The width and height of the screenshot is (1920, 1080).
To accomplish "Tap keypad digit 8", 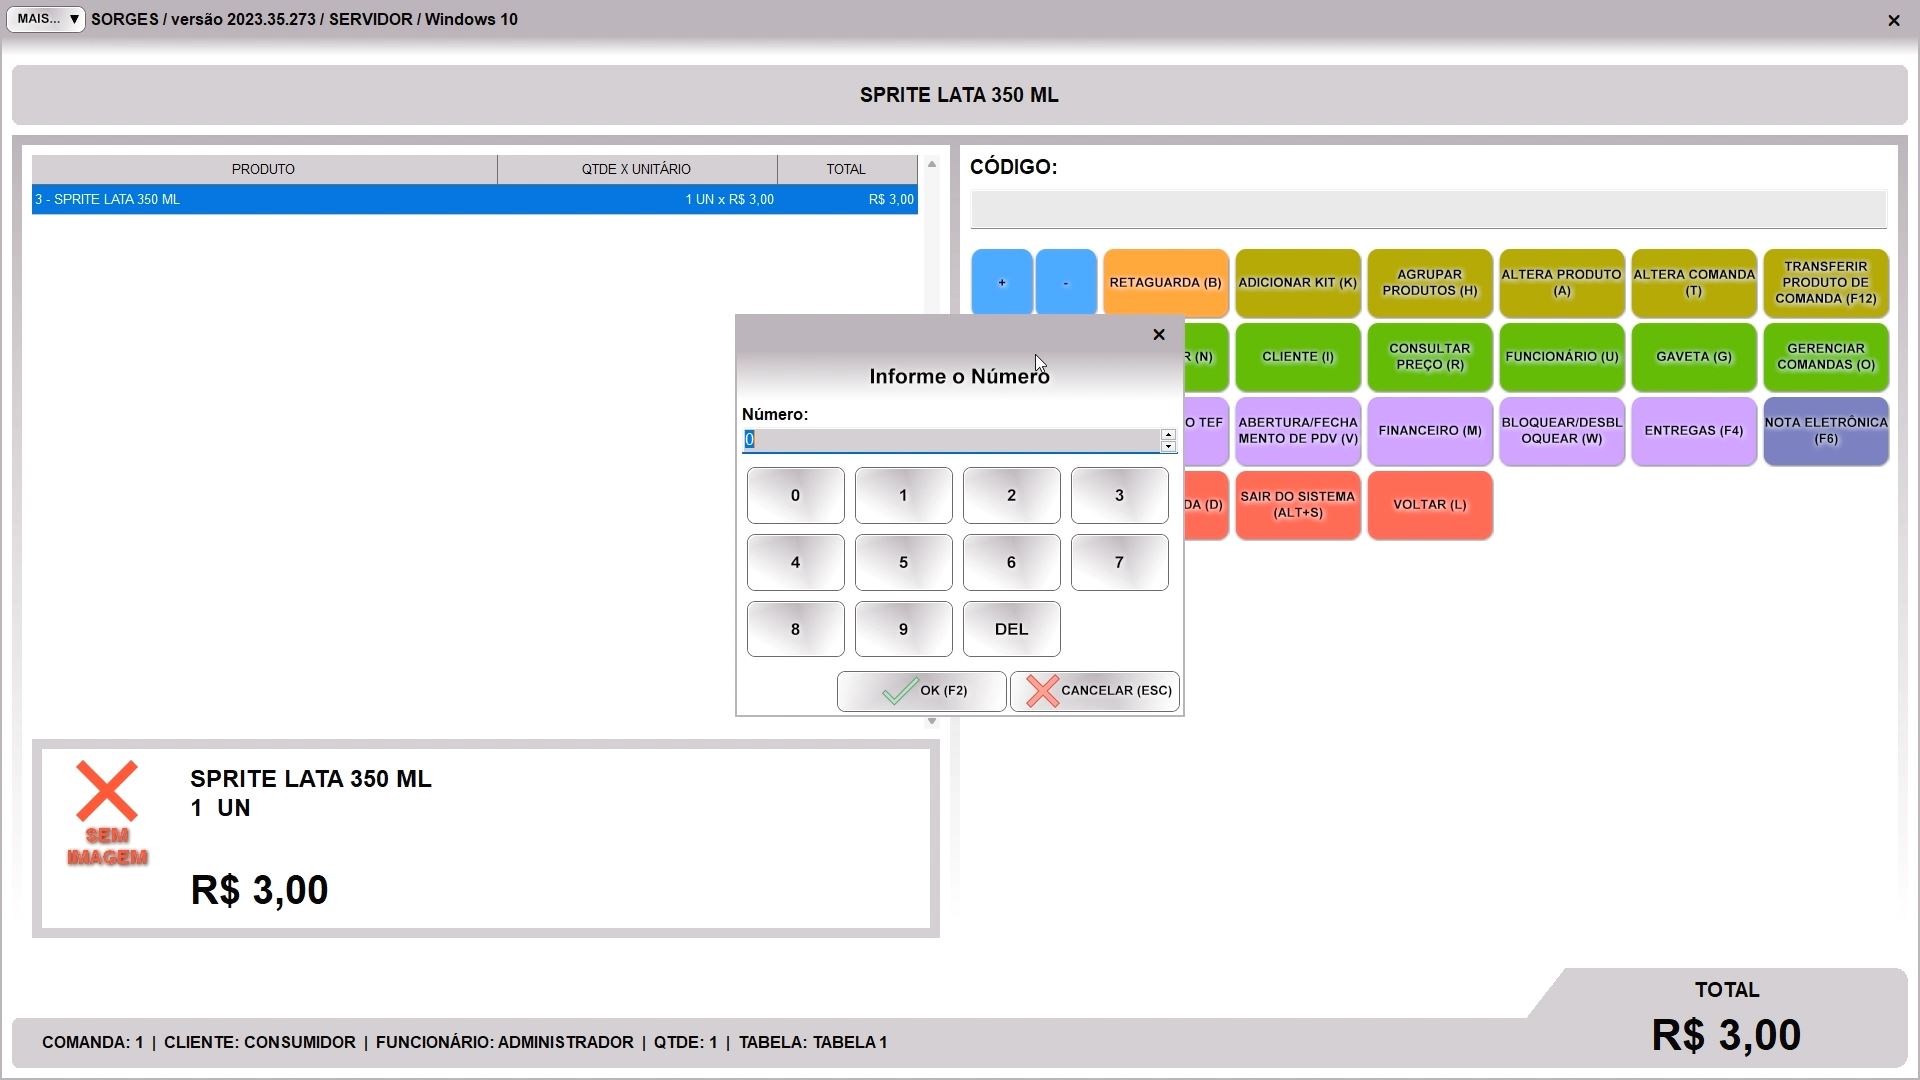I will (x=795, y=629).
